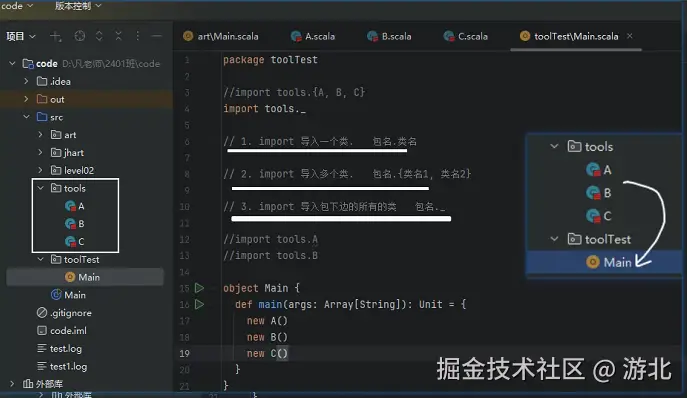687x398 pixels.
Task: Open the code project dropdown
Action: [17, 6]
